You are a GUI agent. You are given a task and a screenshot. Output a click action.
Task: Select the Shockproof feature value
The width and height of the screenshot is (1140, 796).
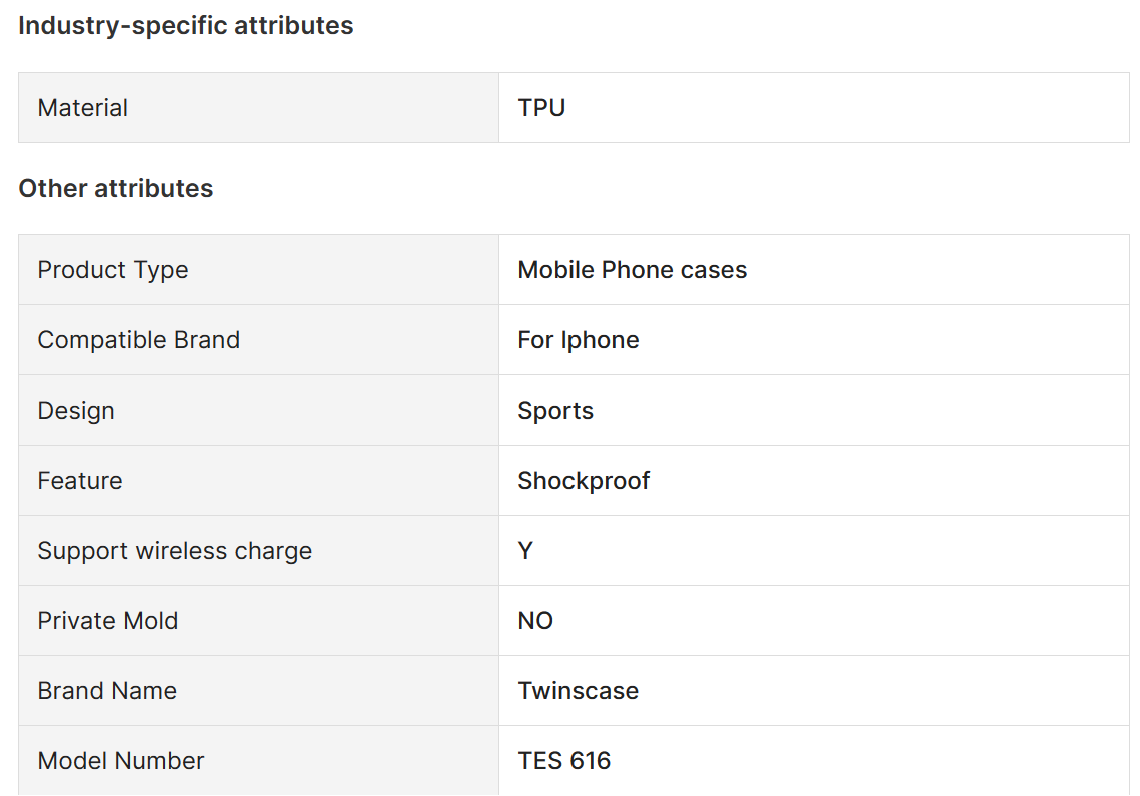tap(583, 481)
